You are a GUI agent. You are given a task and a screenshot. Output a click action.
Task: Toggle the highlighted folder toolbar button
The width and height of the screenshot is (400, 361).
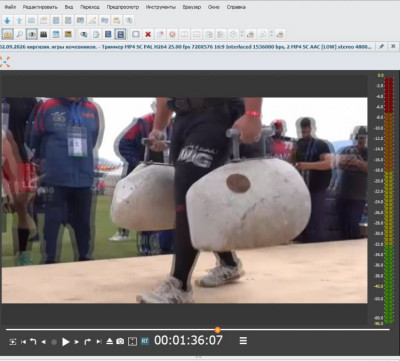click(7, 34)
